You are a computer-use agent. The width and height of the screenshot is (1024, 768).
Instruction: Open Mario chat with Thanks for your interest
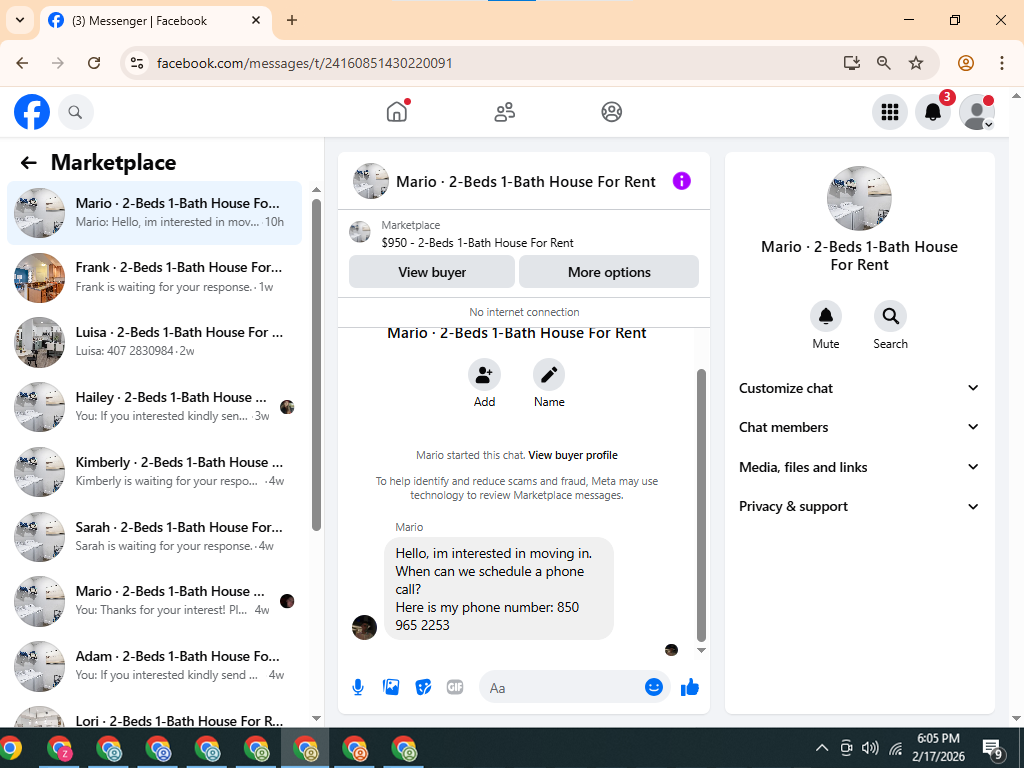pos(155,601)
